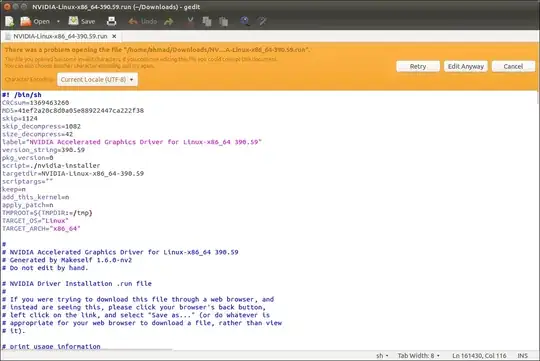Viewport: 540px width, 361px height.
Task: Choose Edit Anyway in the warning bar
Action: [466, 66]
